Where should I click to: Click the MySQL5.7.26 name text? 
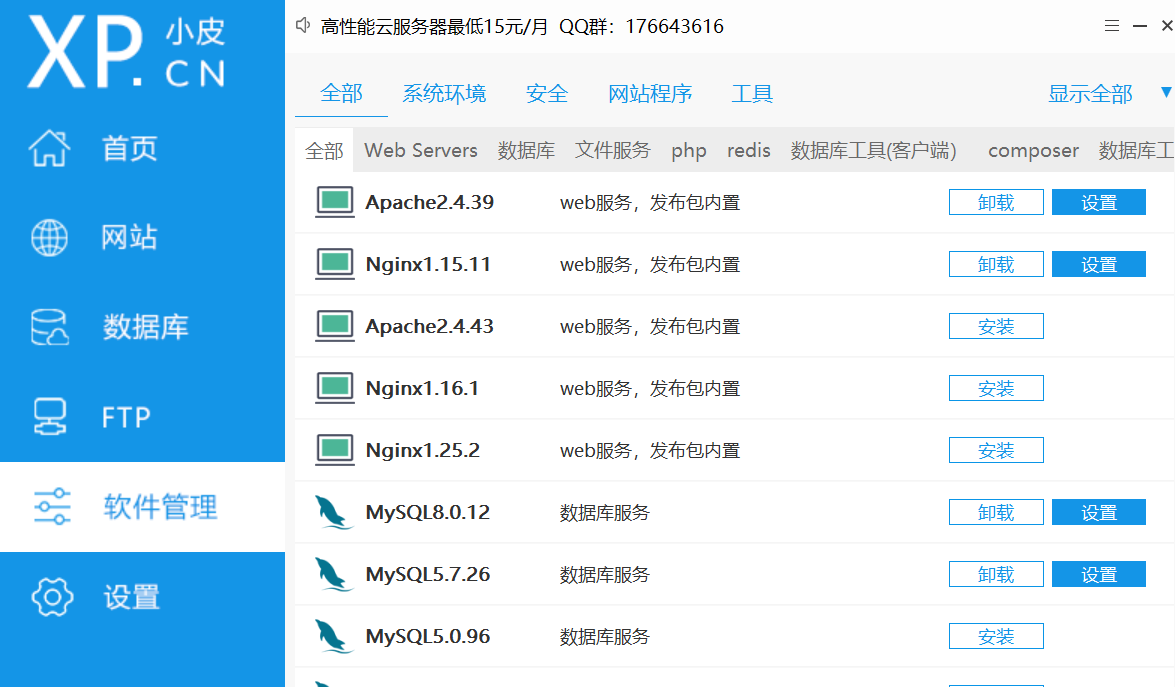[427, 575]
